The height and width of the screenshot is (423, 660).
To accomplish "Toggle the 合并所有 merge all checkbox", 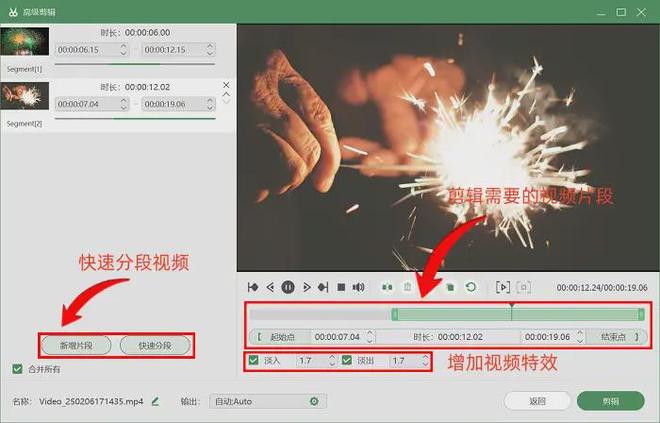I will pos(17,369).
